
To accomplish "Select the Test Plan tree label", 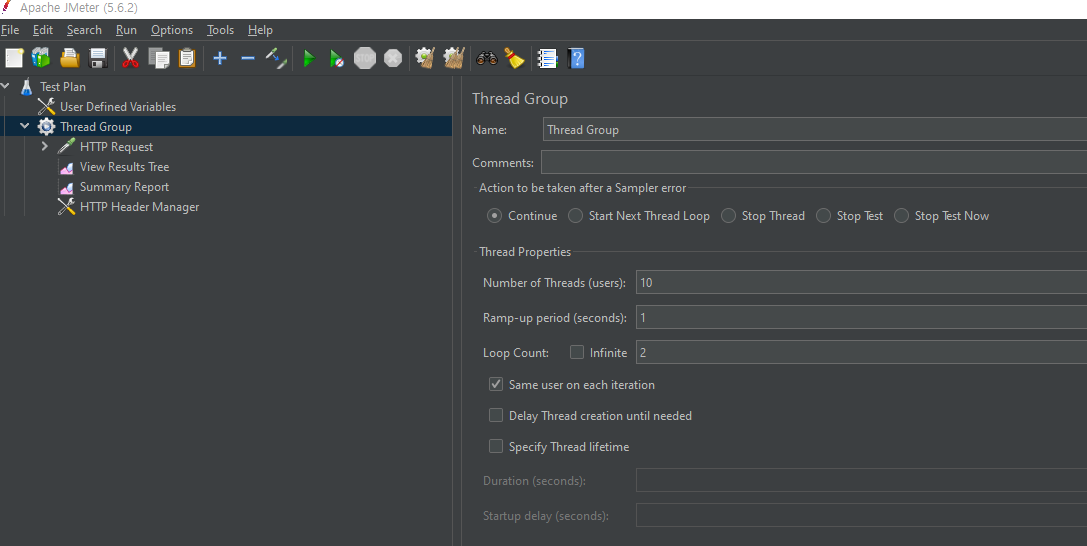I will [63, 87].
